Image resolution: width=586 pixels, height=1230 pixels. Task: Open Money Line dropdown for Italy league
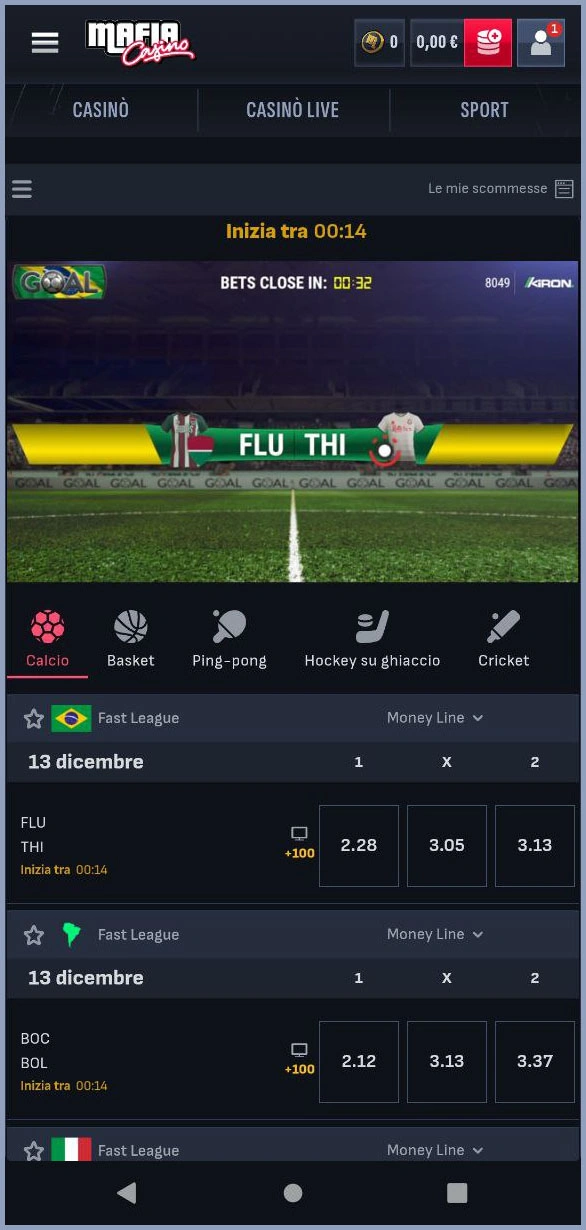(435, 1150)
